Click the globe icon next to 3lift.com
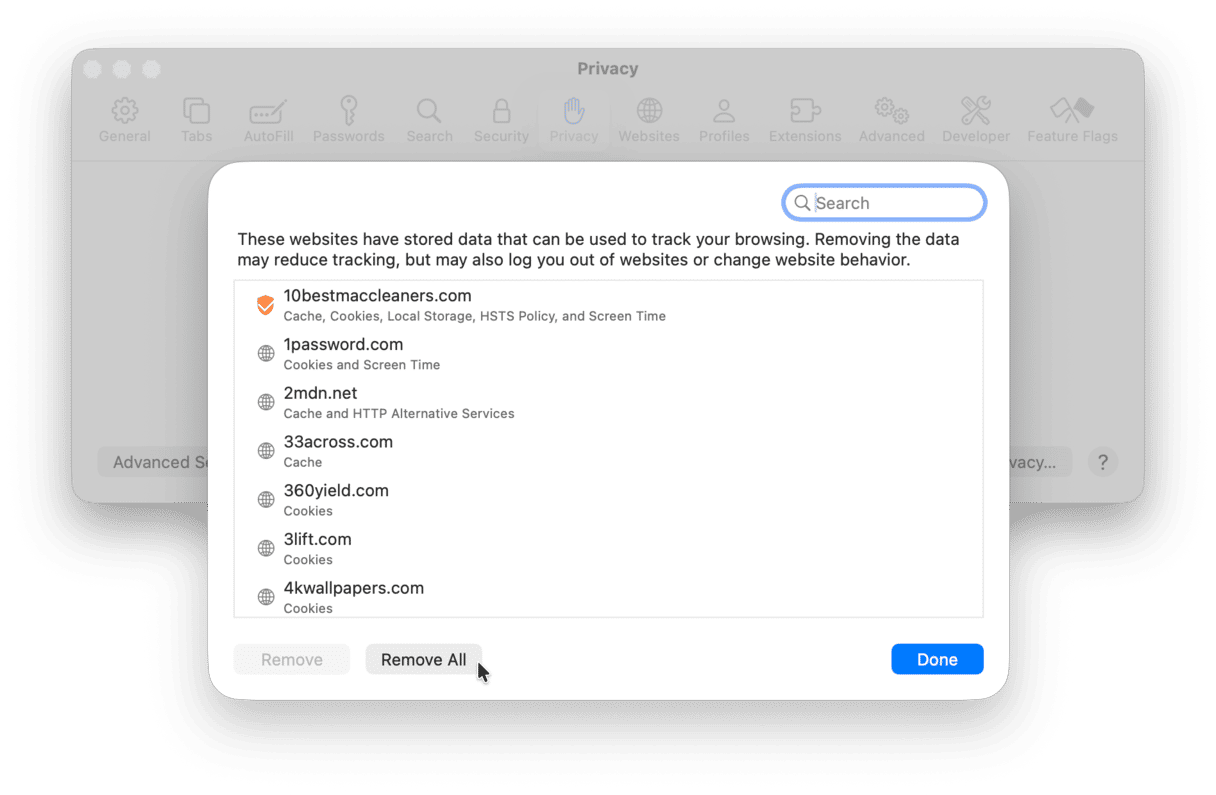 tap(266, 548)
